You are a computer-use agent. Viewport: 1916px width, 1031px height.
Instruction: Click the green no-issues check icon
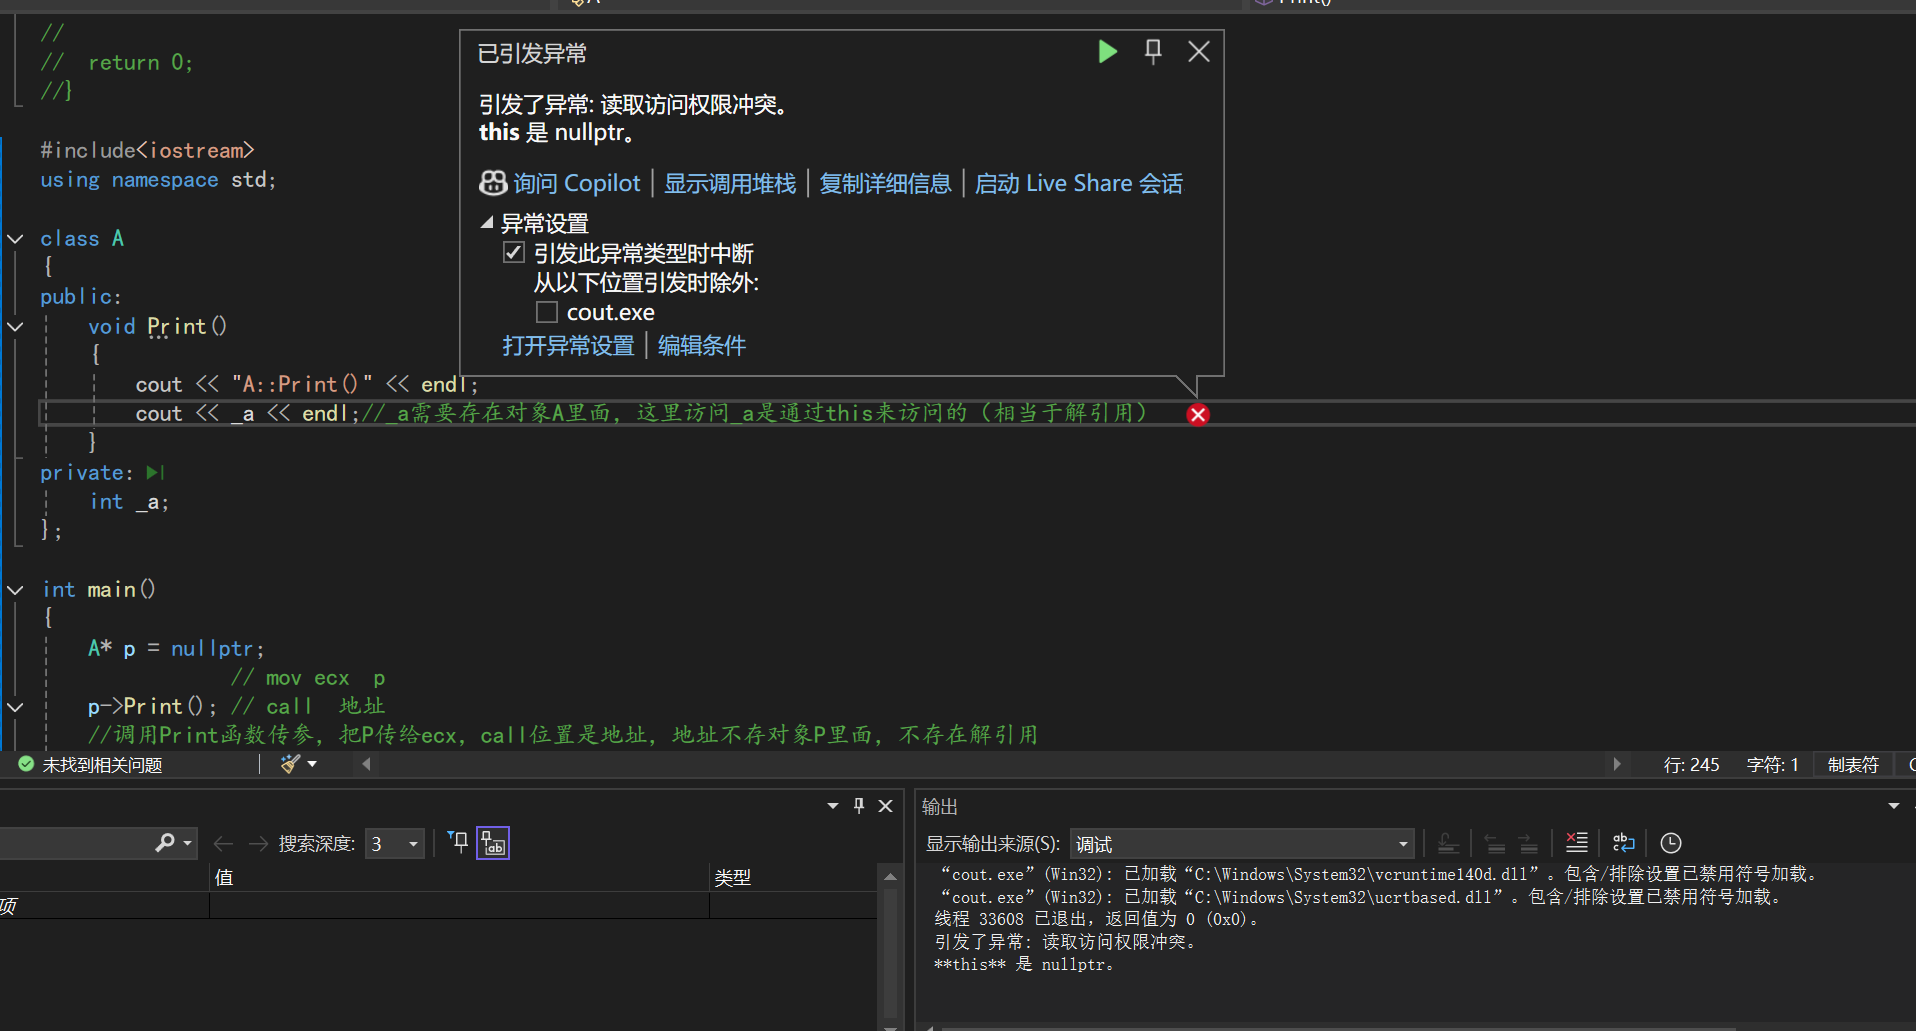pyautogui.click(x=26, y=764)
